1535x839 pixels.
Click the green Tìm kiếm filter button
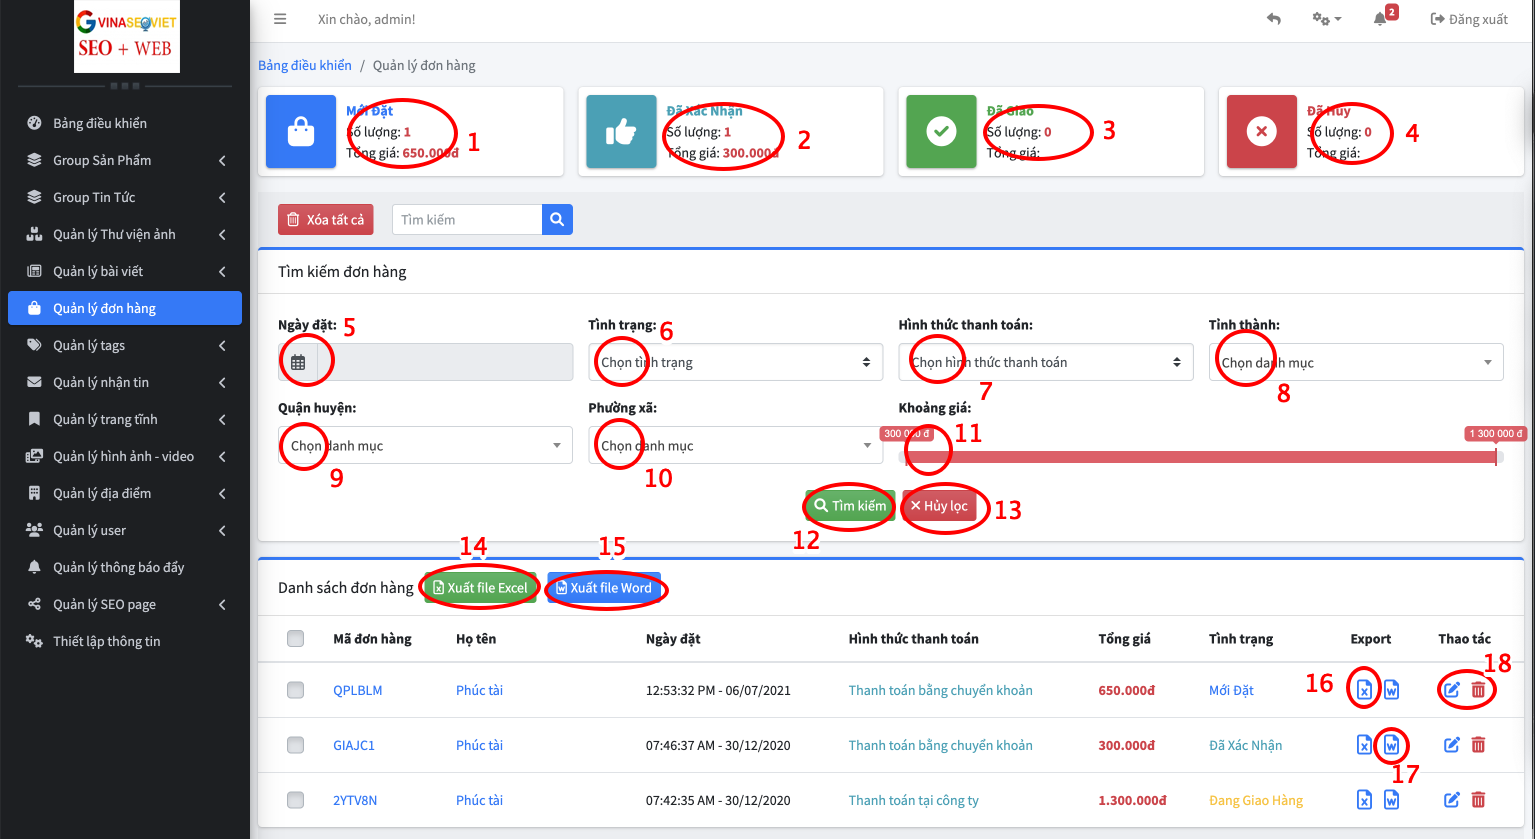point(850,505)
